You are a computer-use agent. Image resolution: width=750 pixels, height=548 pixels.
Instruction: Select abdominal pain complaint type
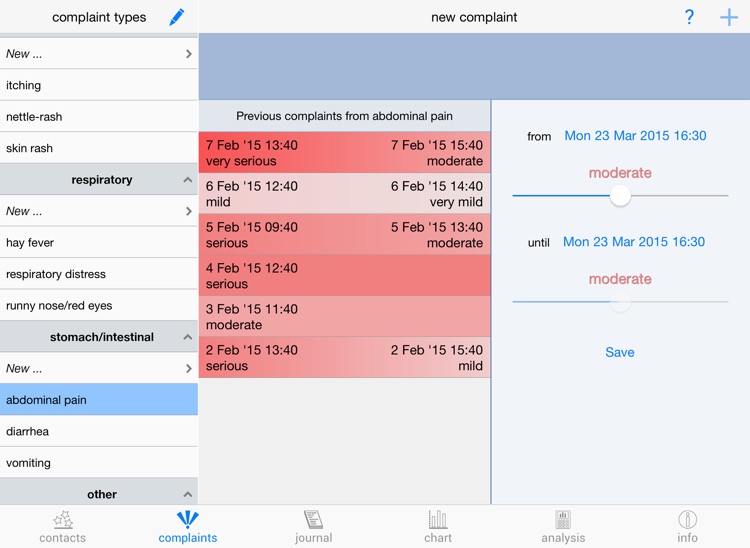[99, 400]
